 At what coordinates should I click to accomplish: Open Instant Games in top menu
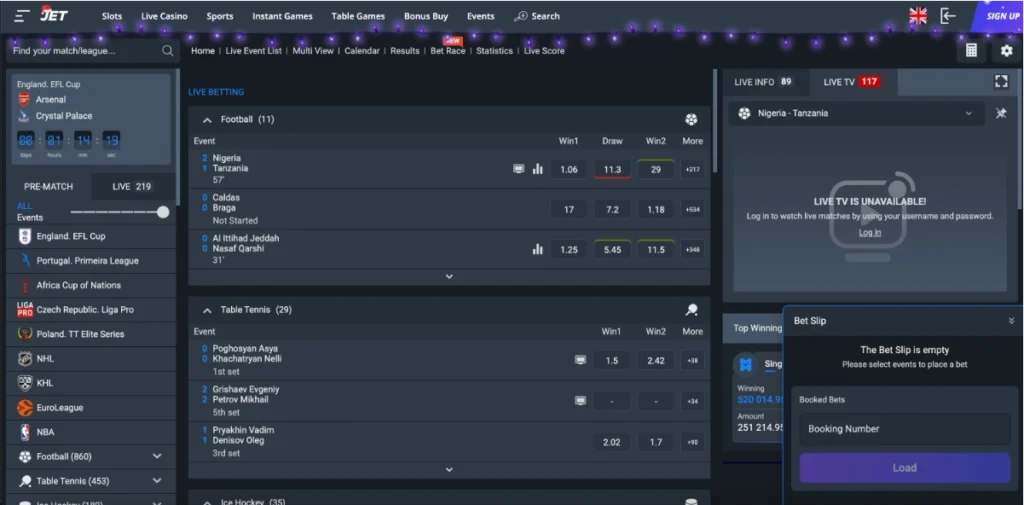point(282,16)
